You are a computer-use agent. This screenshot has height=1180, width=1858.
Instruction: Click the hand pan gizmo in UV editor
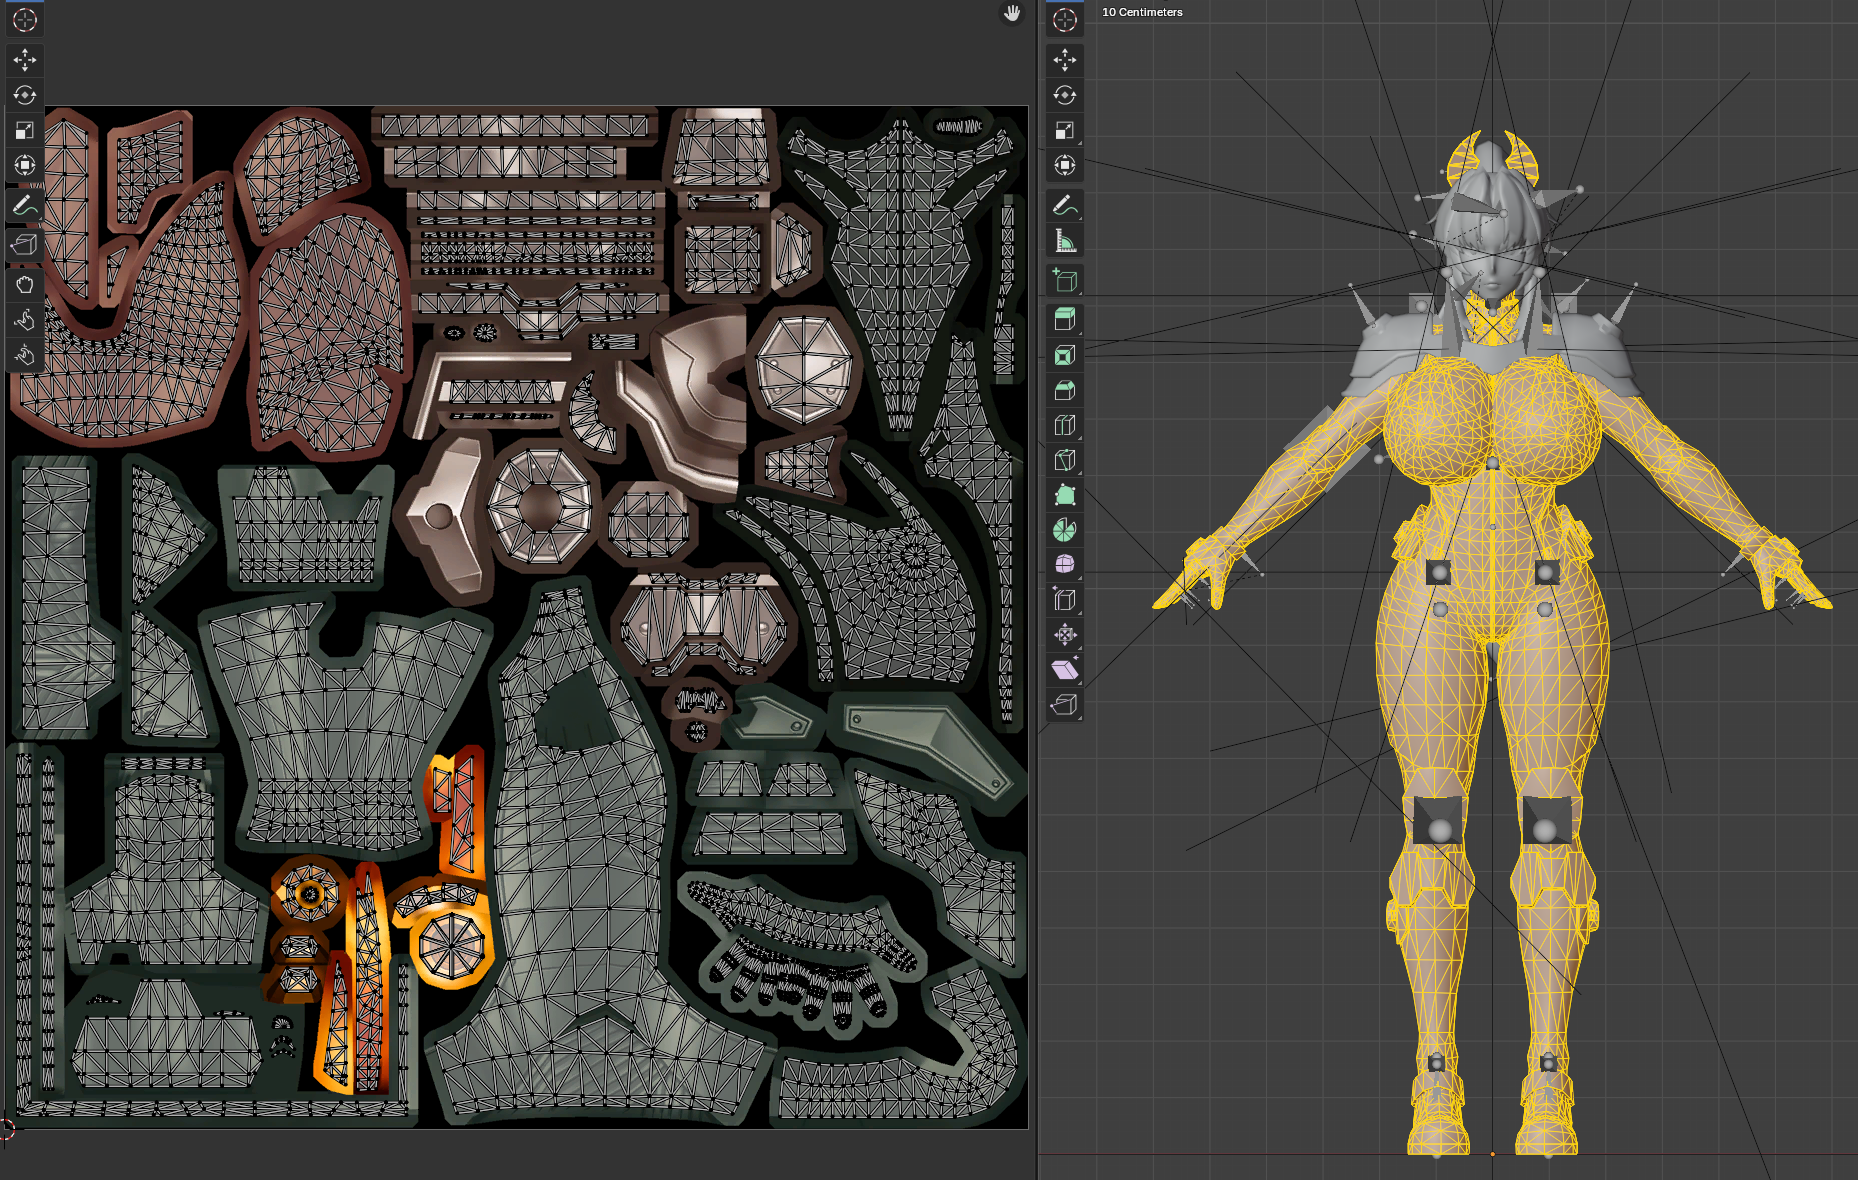click(x=1012, y=13)
